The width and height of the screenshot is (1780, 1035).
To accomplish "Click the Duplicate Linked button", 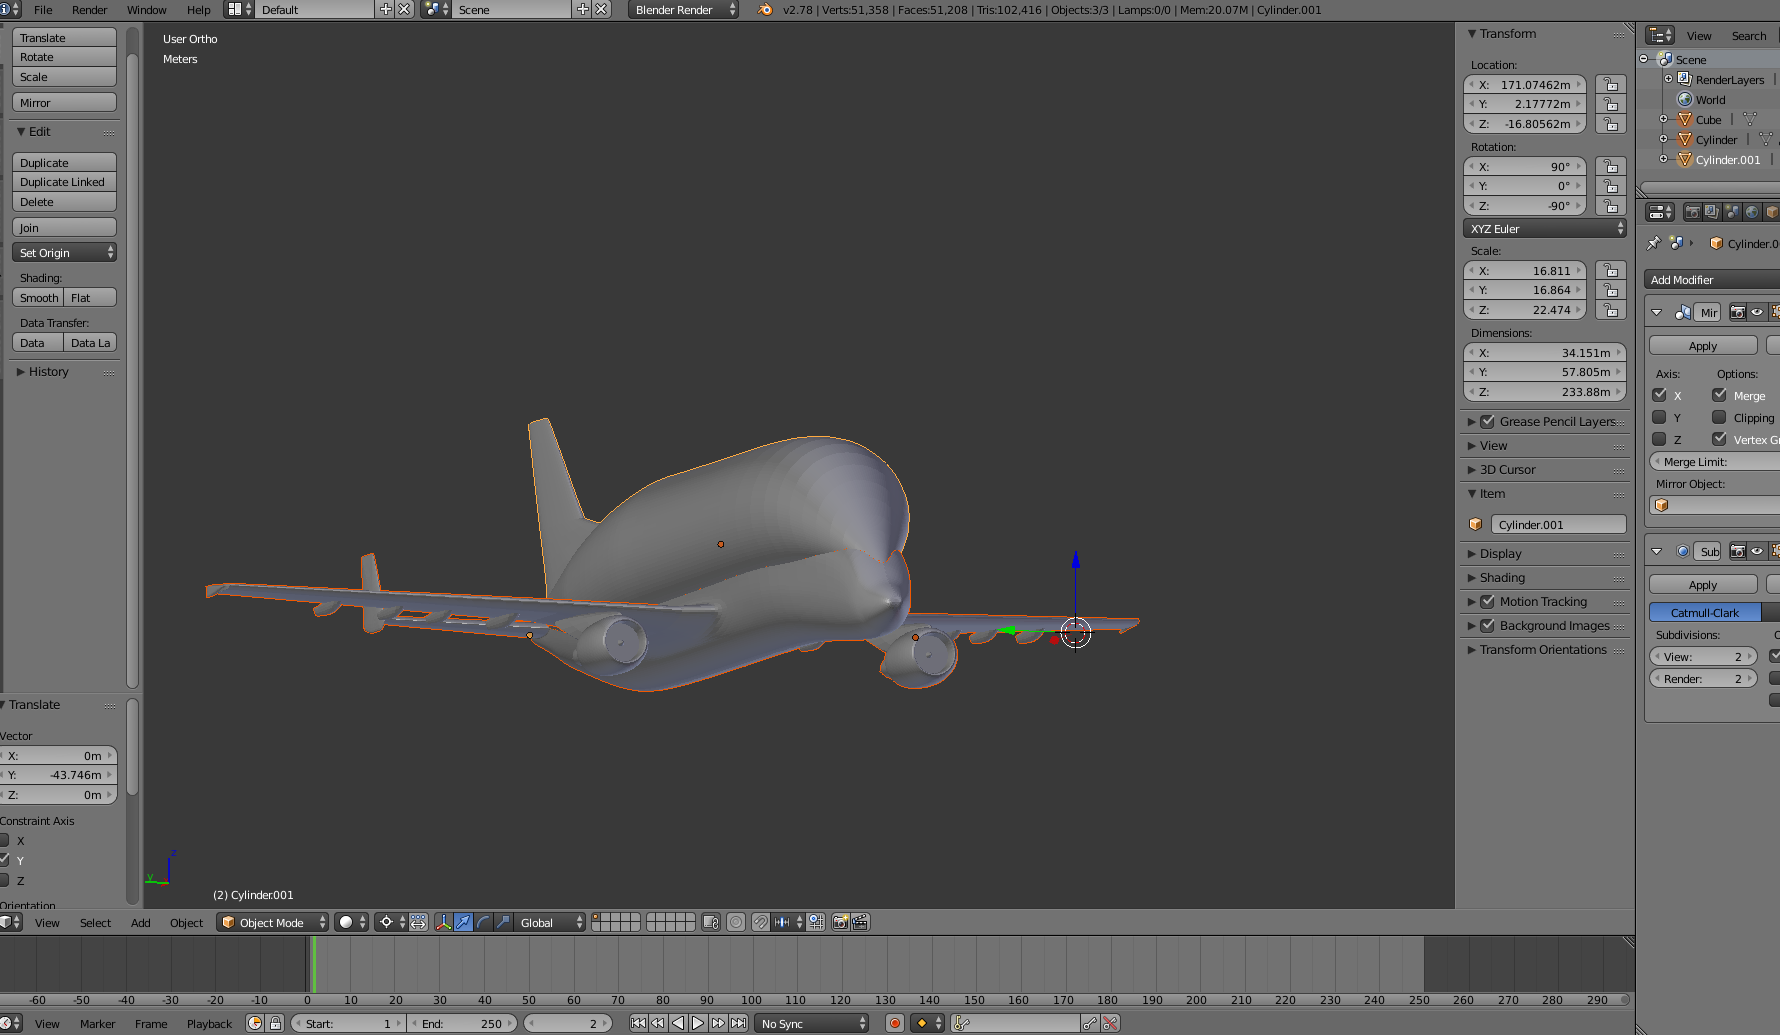I will coord(63,182).
